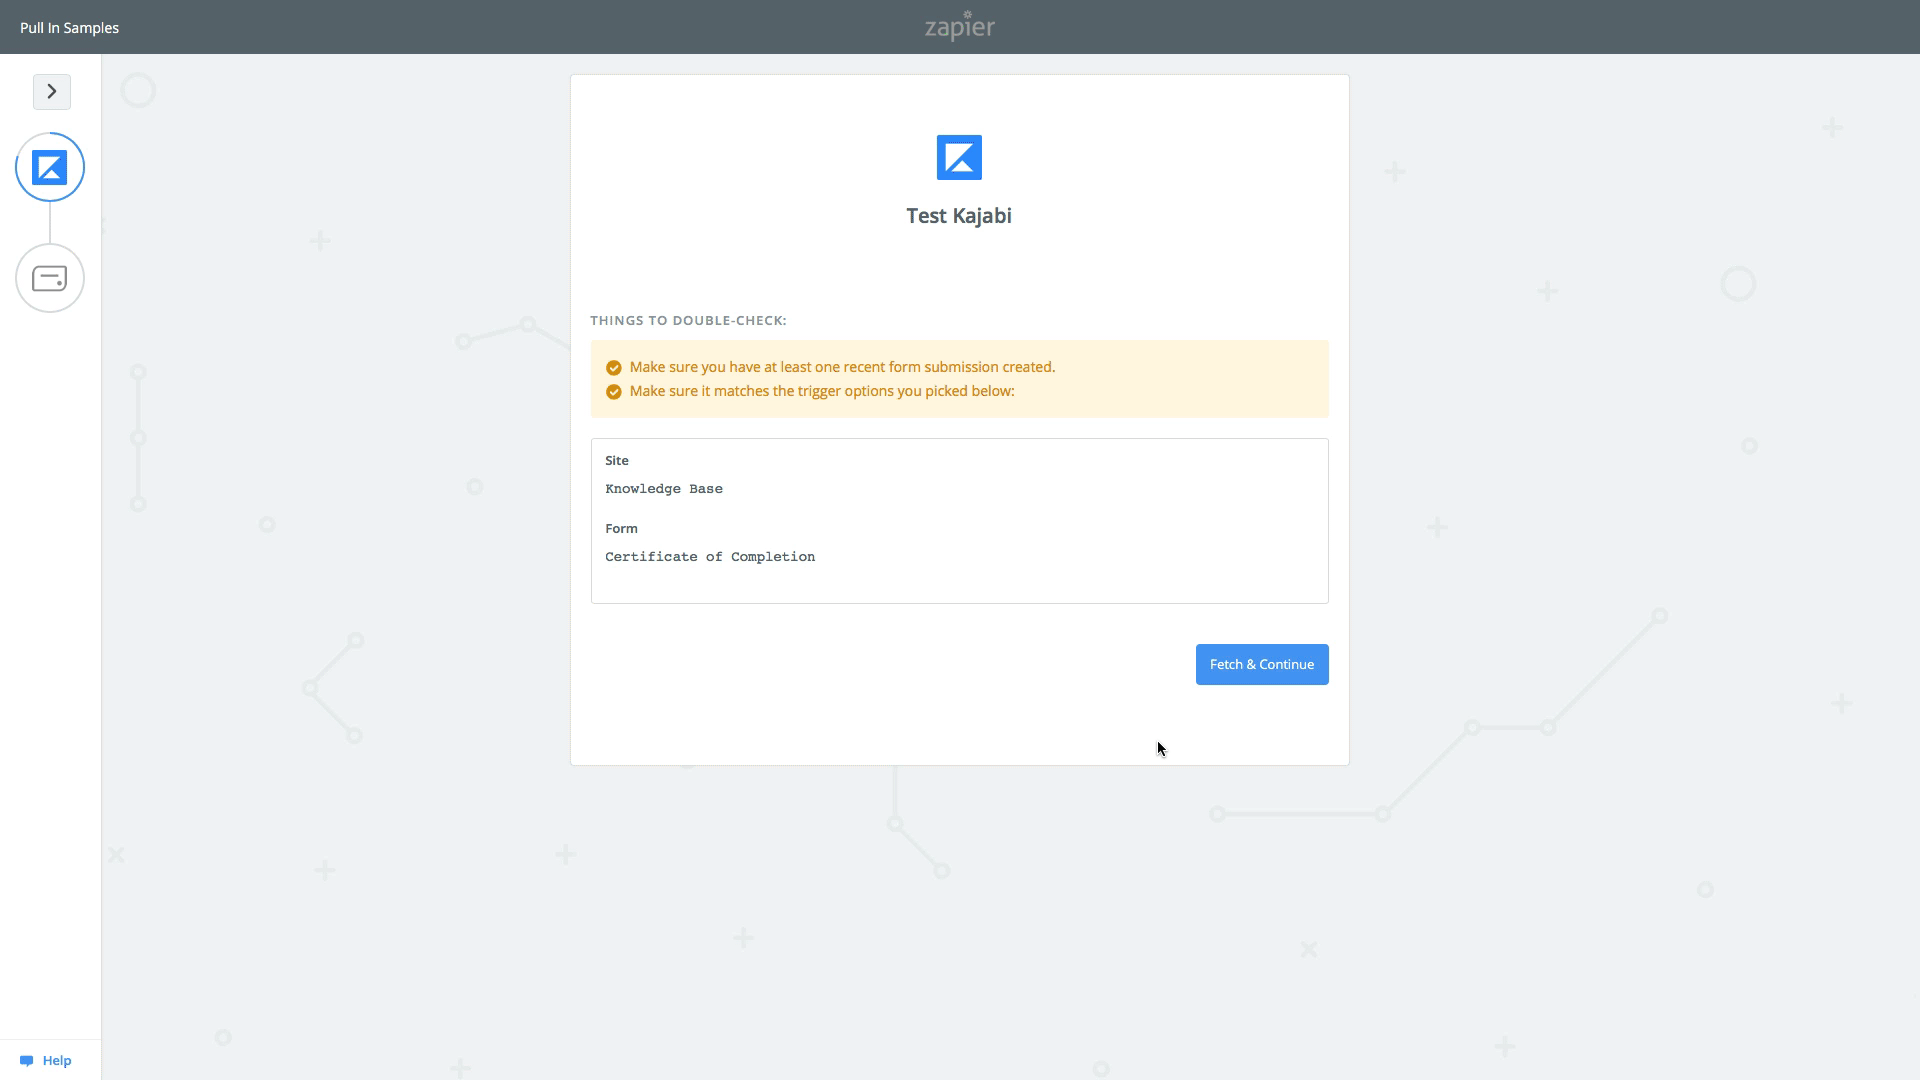Click the Things To Double-Check heading

688,321
